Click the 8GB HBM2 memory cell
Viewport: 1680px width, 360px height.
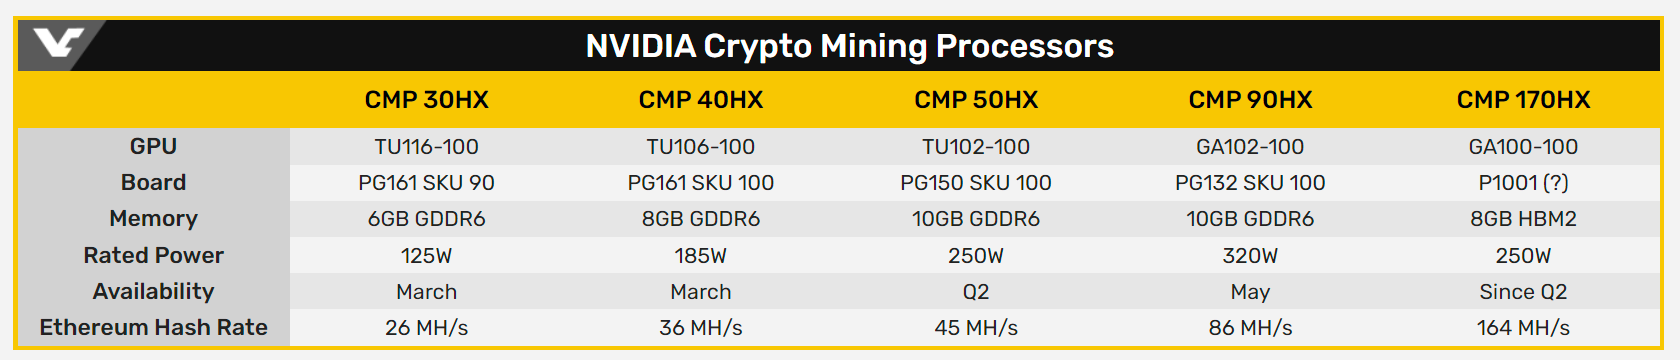1523,219
